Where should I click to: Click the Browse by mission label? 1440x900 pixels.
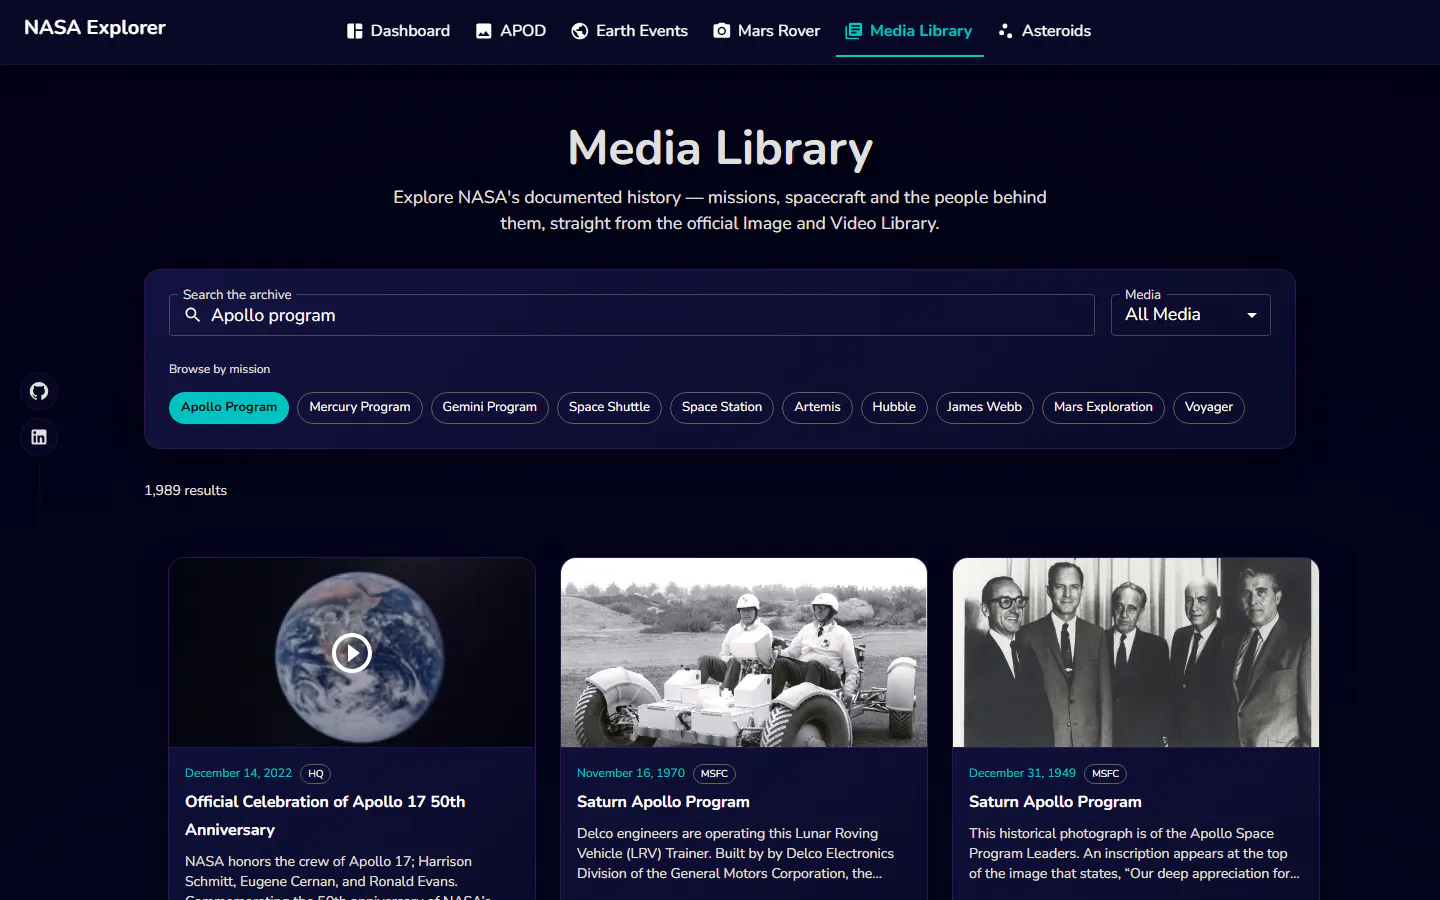pyautogui.click(x=220, y=369)
